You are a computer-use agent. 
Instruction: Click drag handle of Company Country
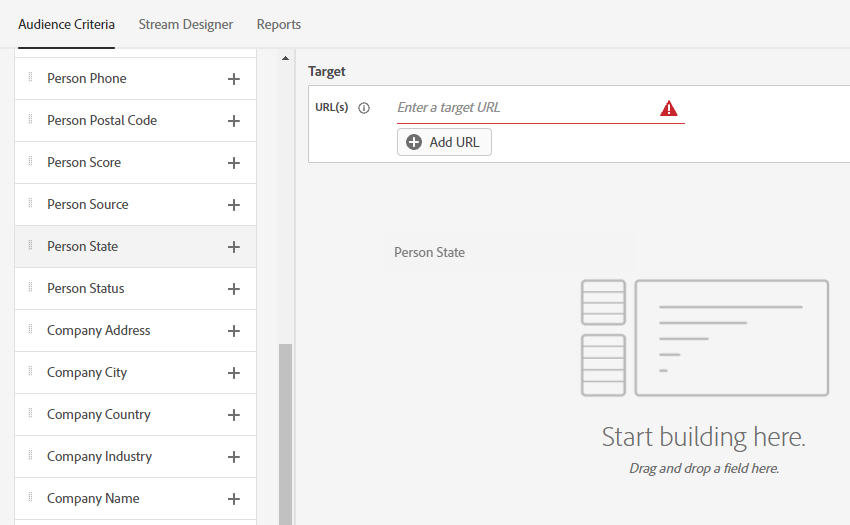point(31,414)
